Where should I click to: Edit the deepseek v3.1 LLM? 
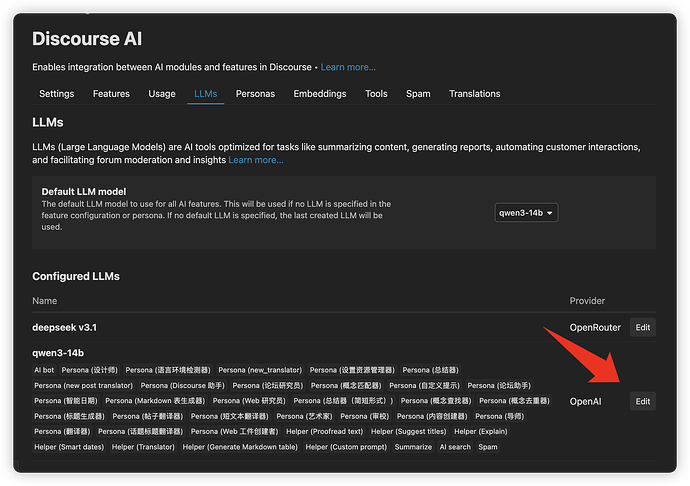[642, 328]
